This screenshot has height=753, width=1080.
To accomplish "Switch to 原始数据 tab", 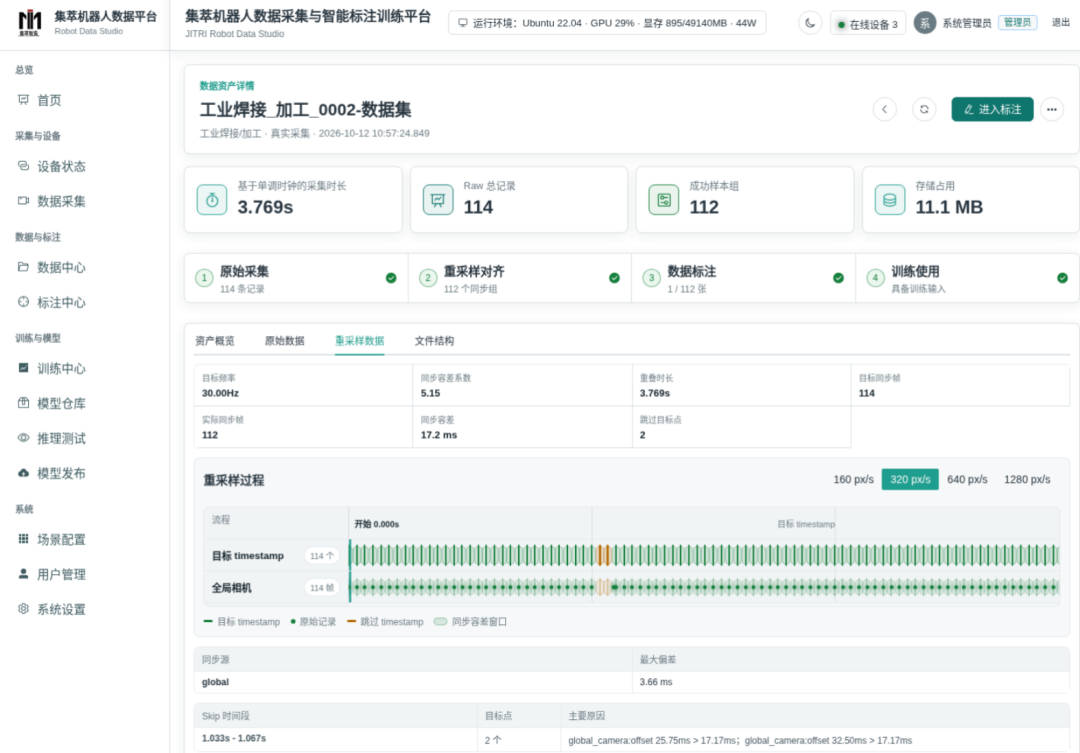I will pyautogui.click(x=284, y=341).
